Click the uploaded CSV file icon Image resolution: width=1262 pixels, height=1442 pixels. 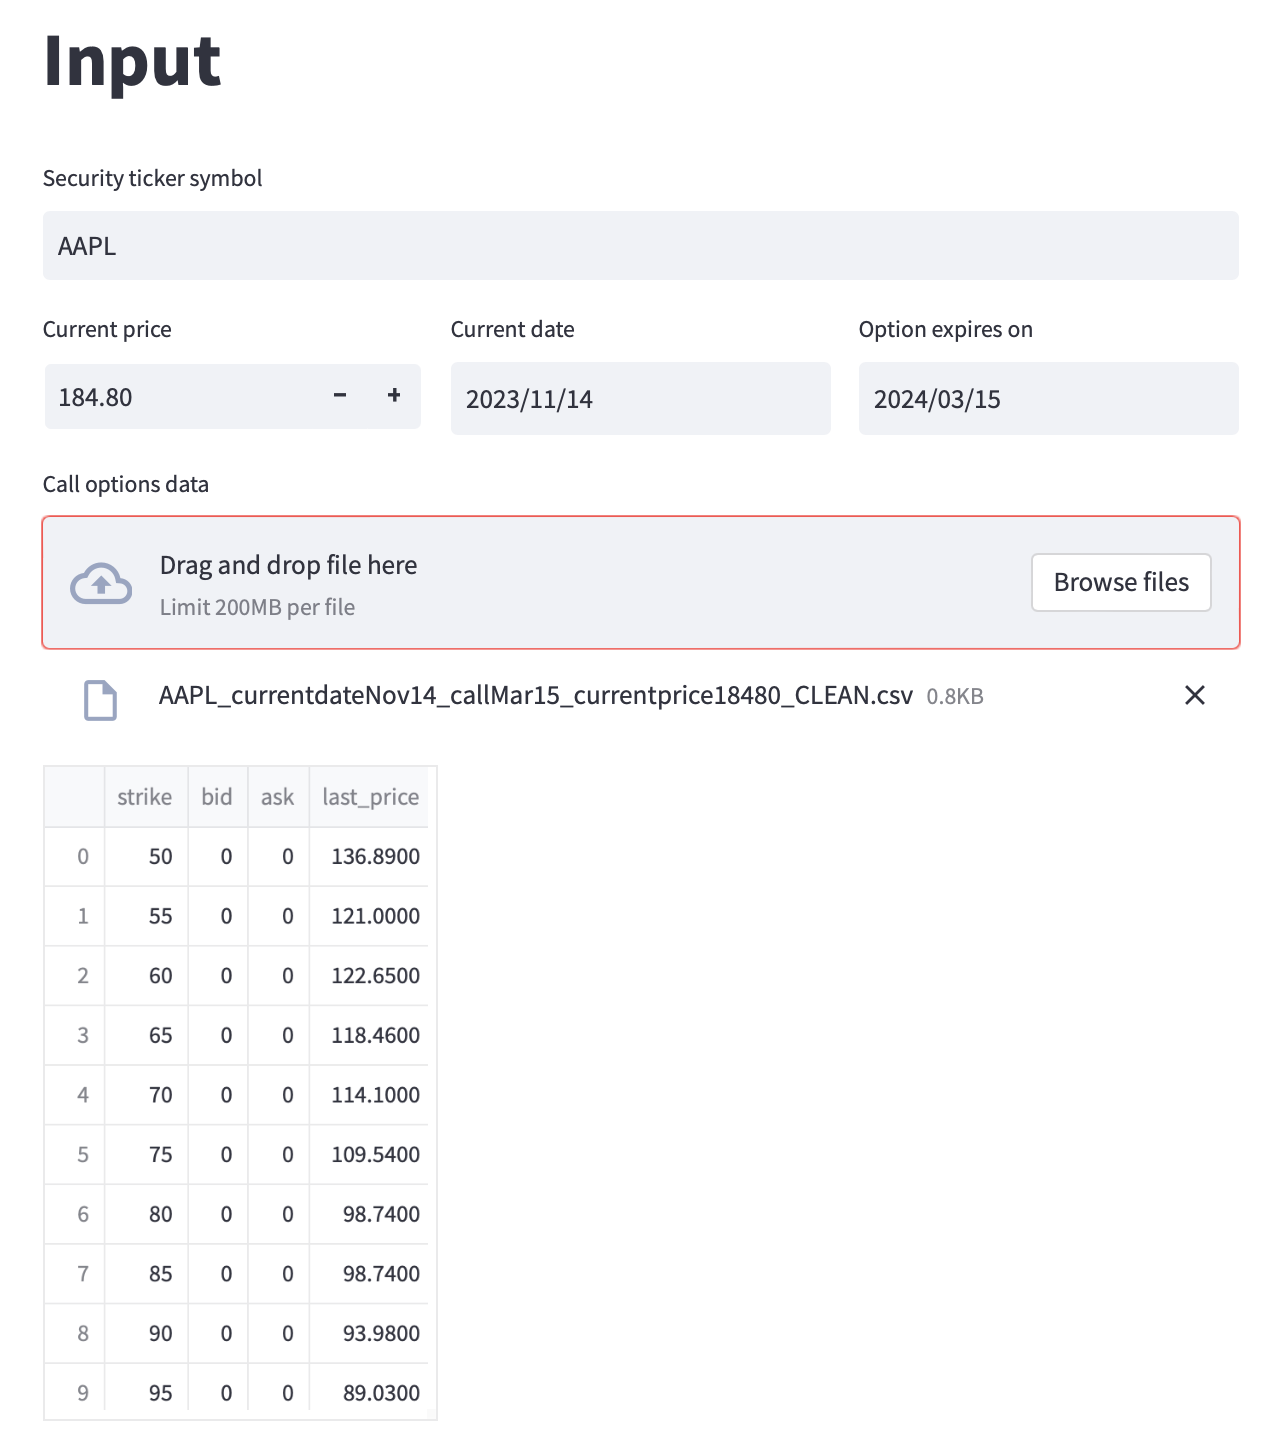100,700
